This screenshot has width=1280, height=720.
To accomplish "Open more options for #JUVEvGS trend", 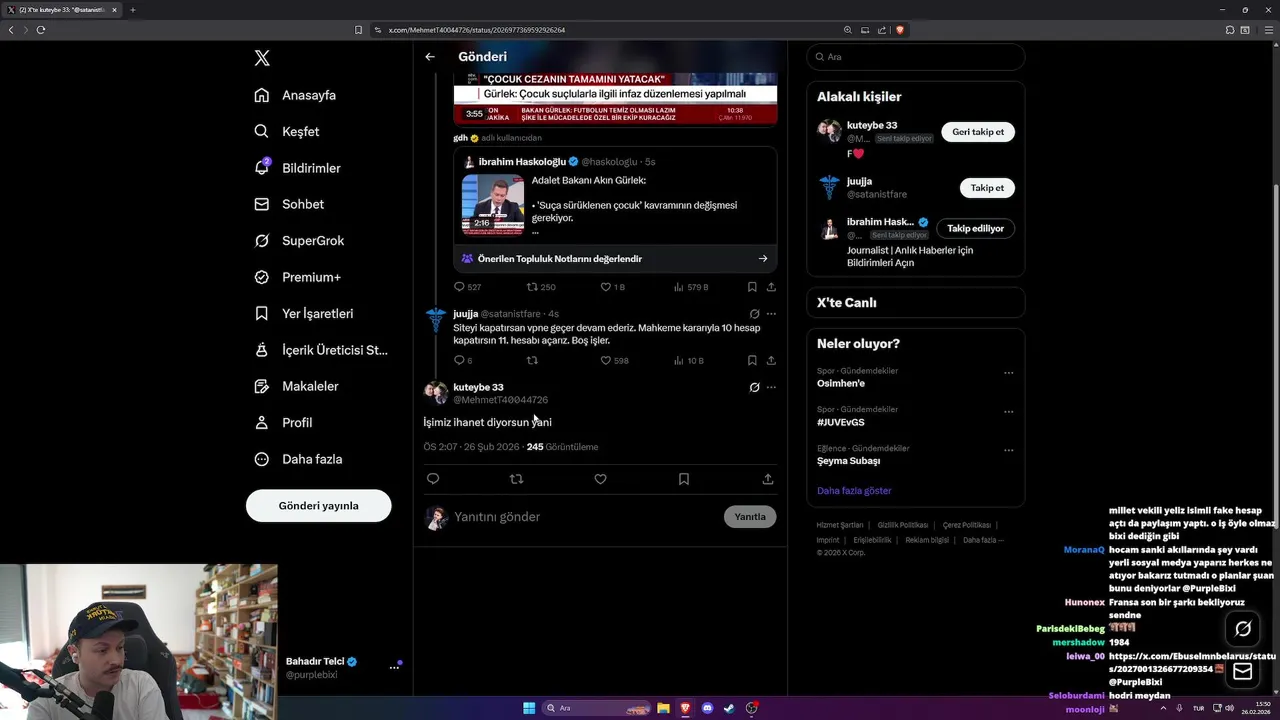I will [1008, 411].
